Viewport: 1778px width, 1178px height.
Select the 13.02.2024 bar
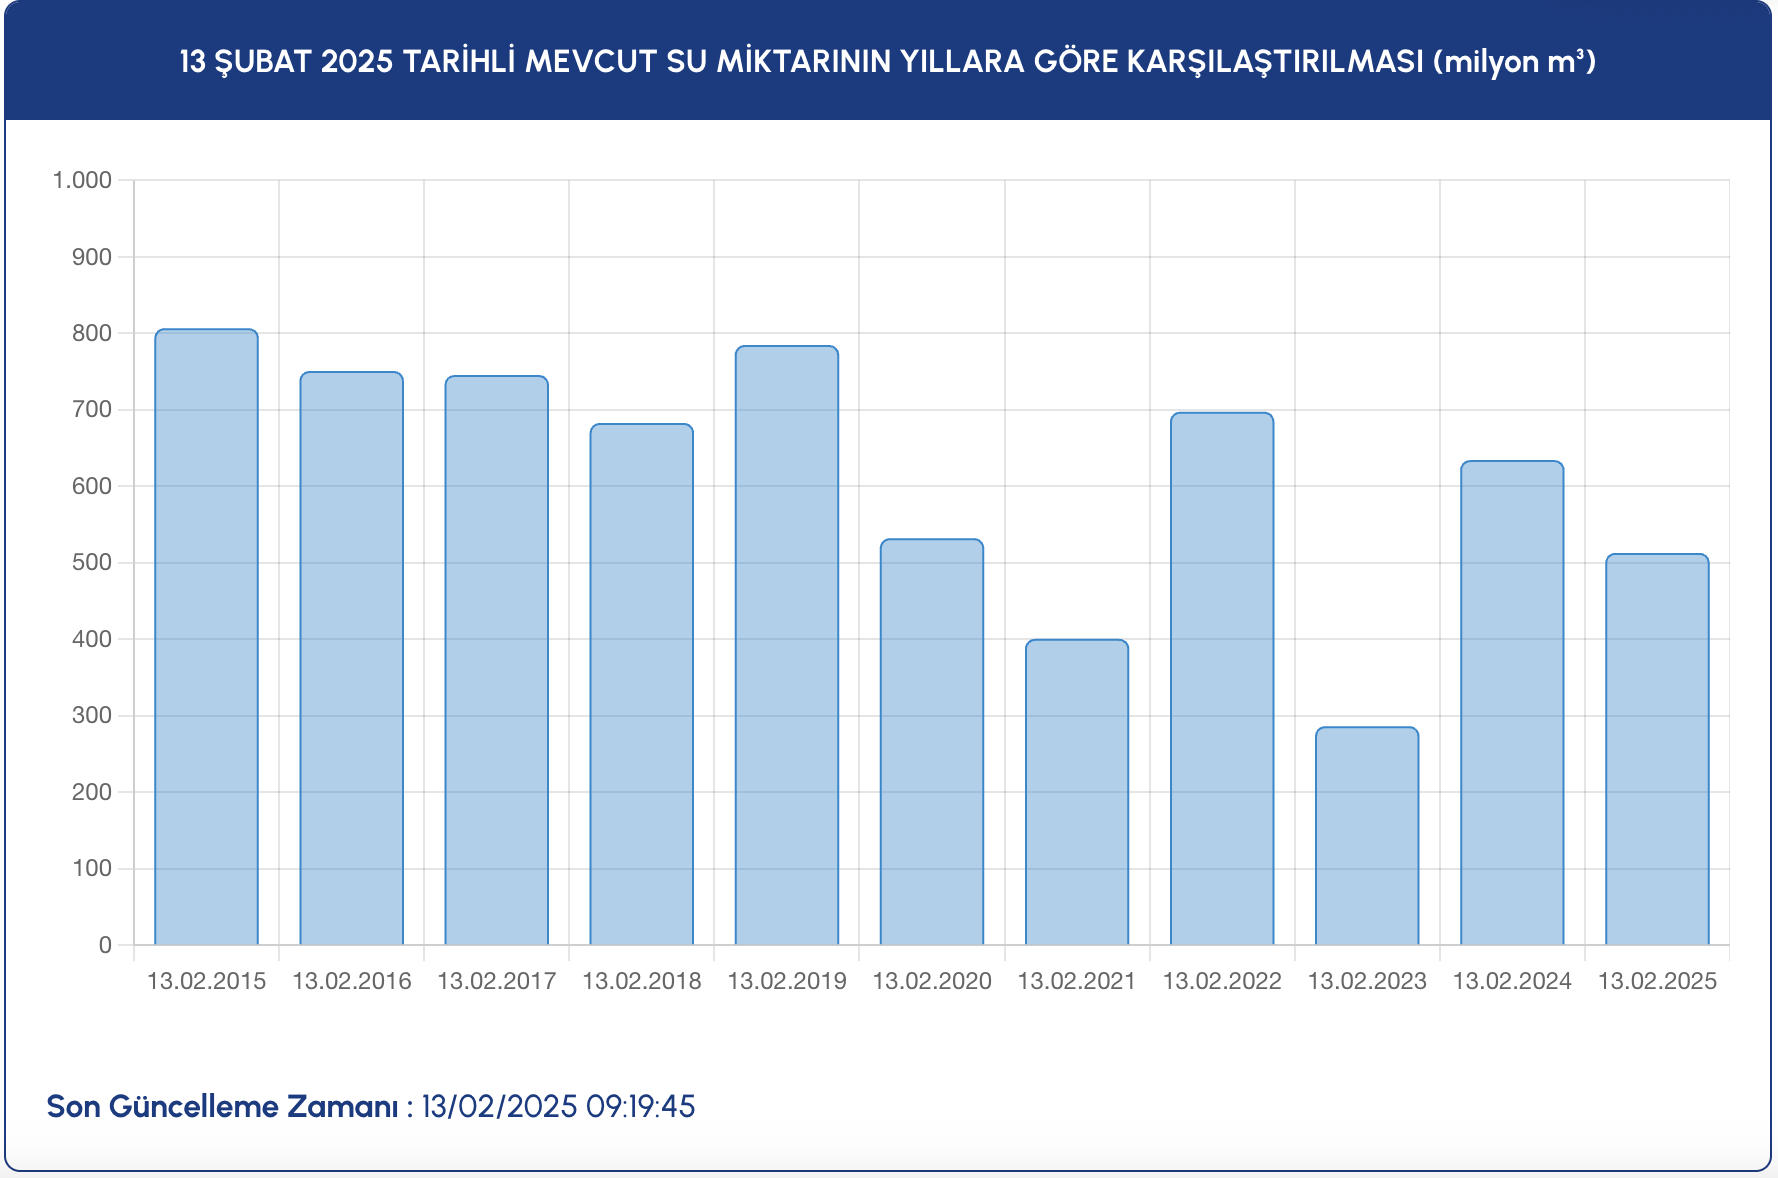coord(1511,703)
